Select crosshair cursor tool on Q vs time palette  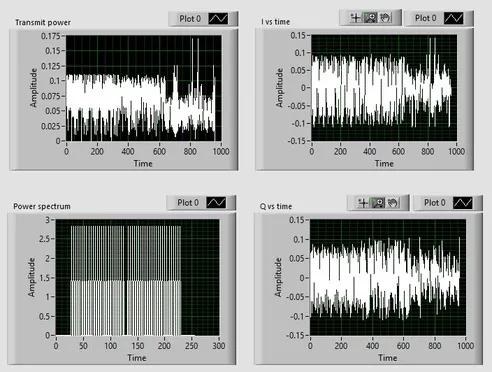pos(363,203)
